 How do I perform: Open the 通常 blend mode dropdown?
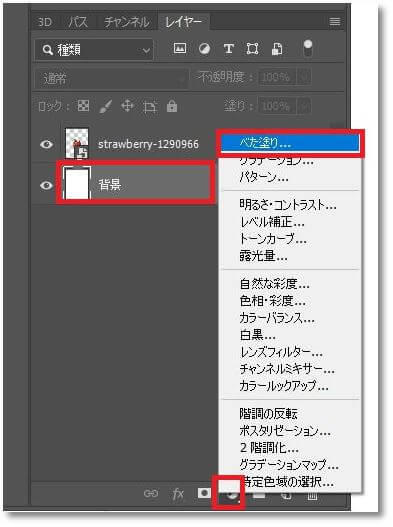111,79
